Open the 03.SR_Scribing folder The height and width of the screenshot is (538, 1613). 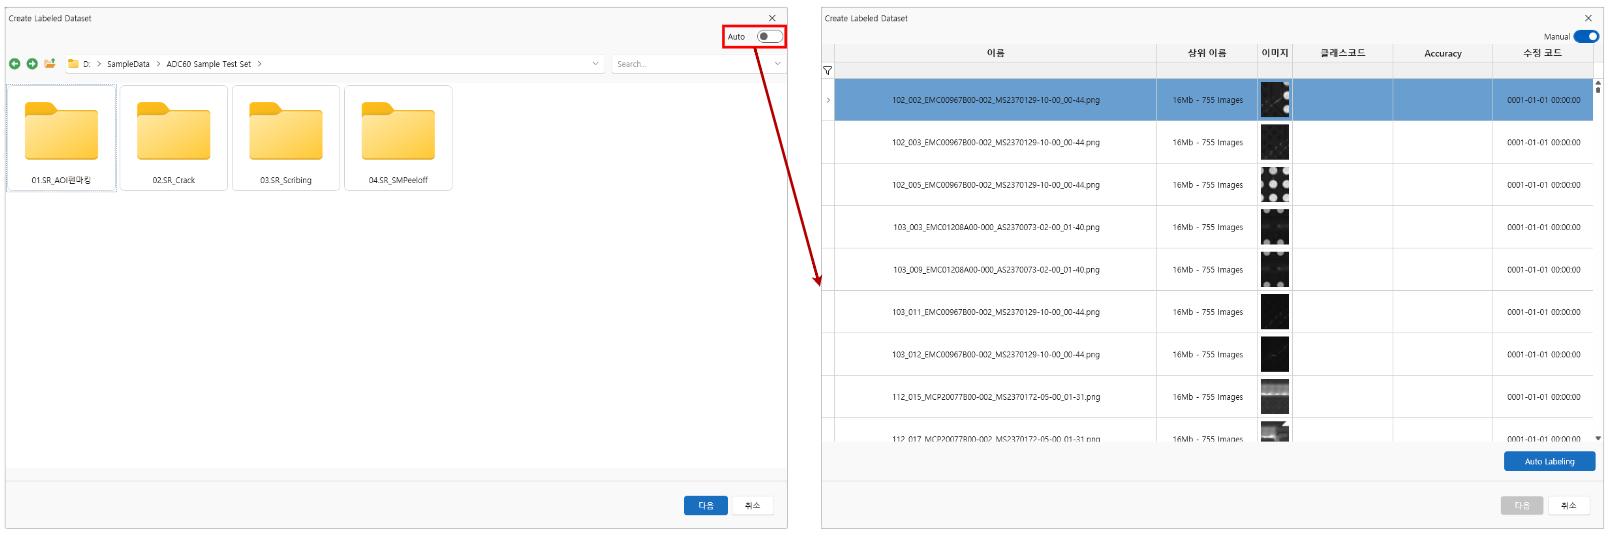(x=286, y=137)
